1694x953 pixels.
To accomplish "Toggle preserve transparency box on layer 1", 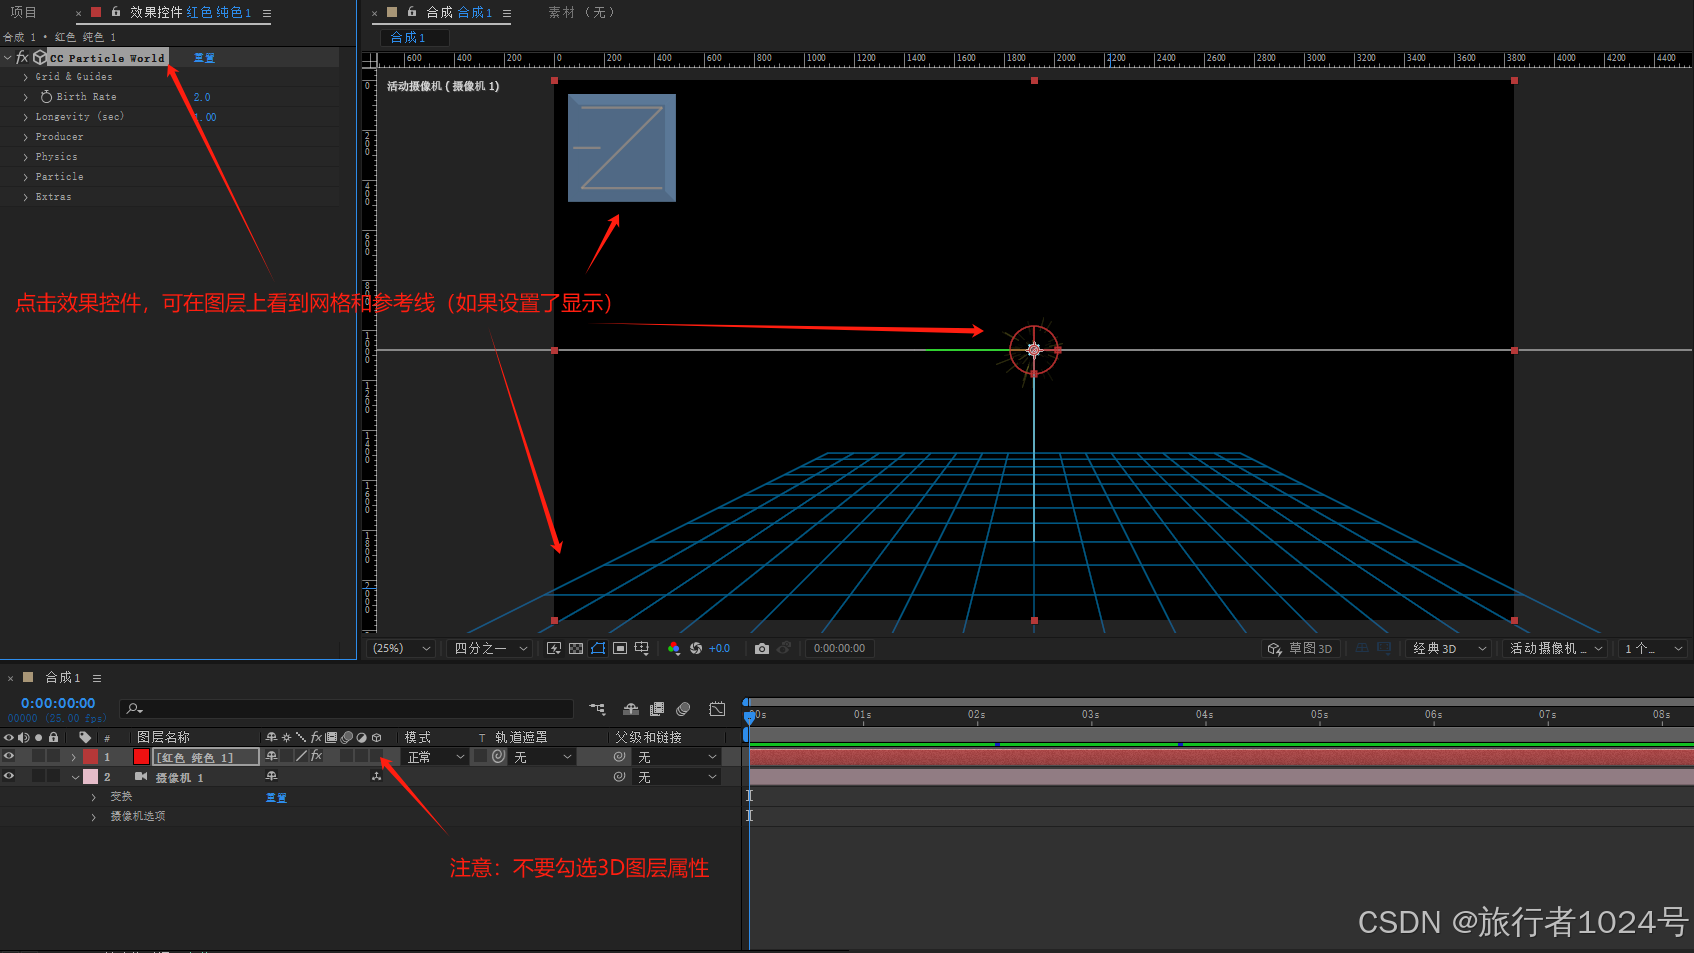I will 481,756.
